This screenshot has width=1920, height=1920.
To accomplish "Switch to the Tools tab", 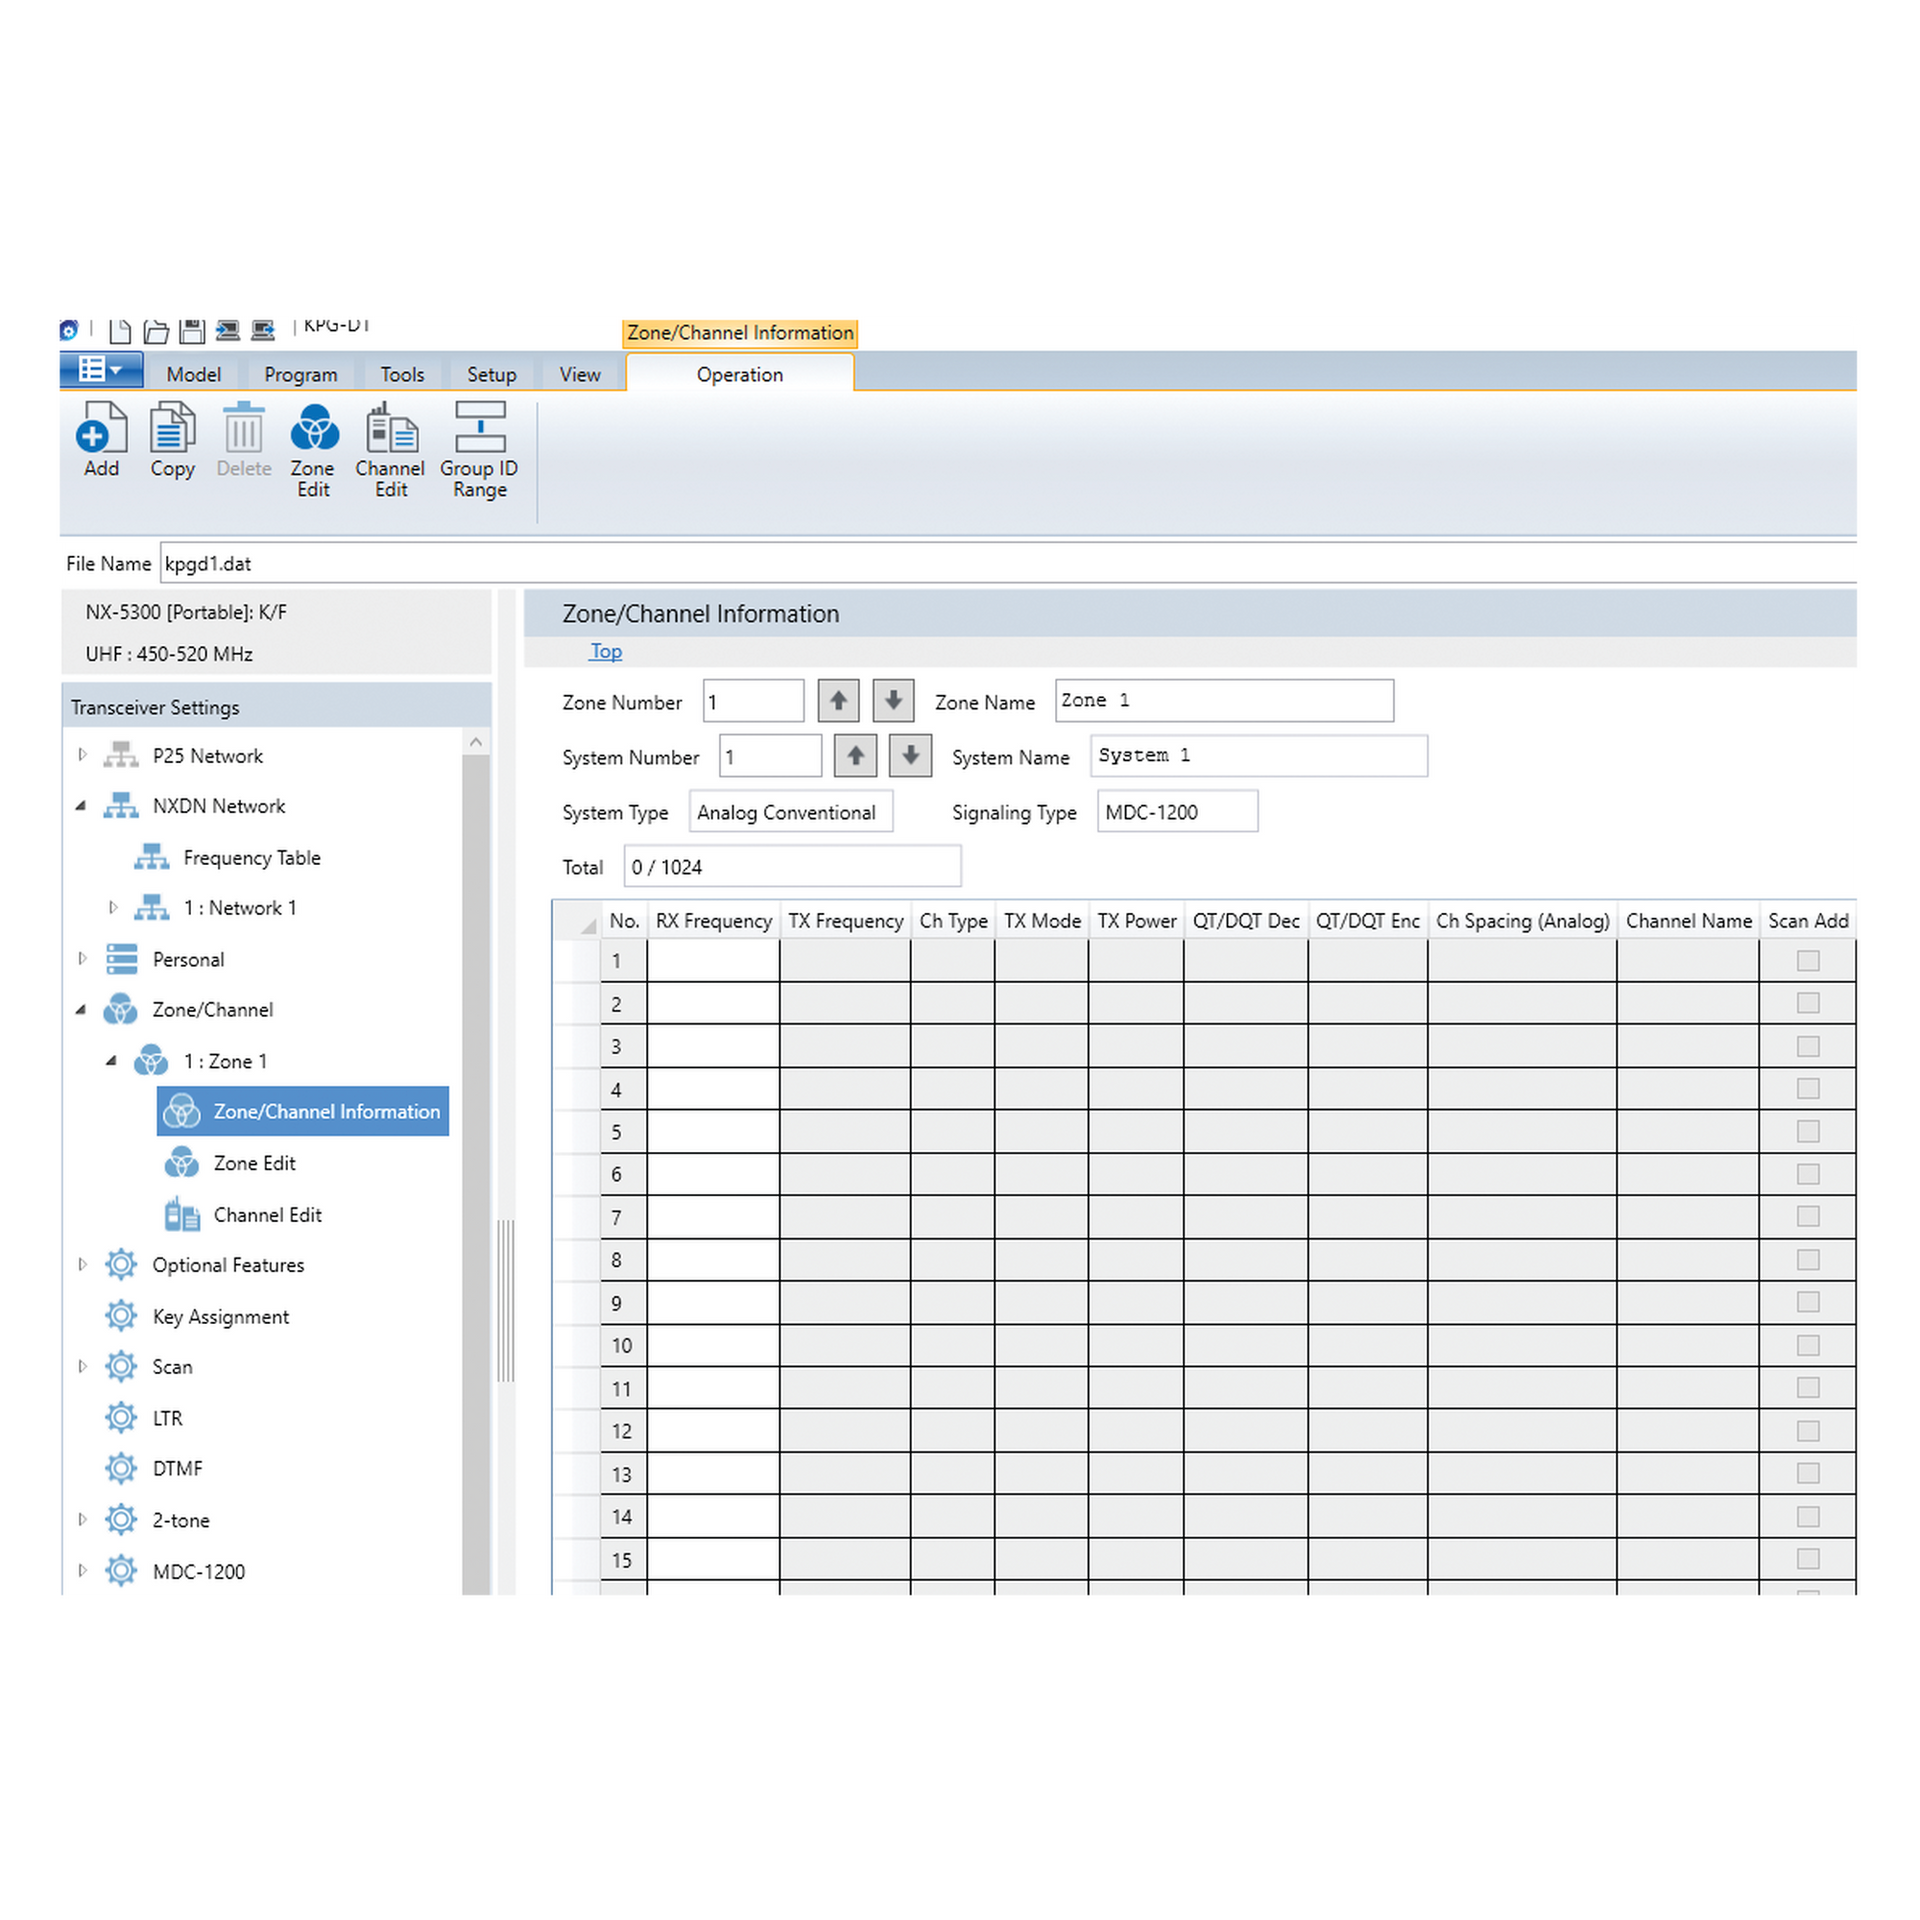I will coord(402,375).
